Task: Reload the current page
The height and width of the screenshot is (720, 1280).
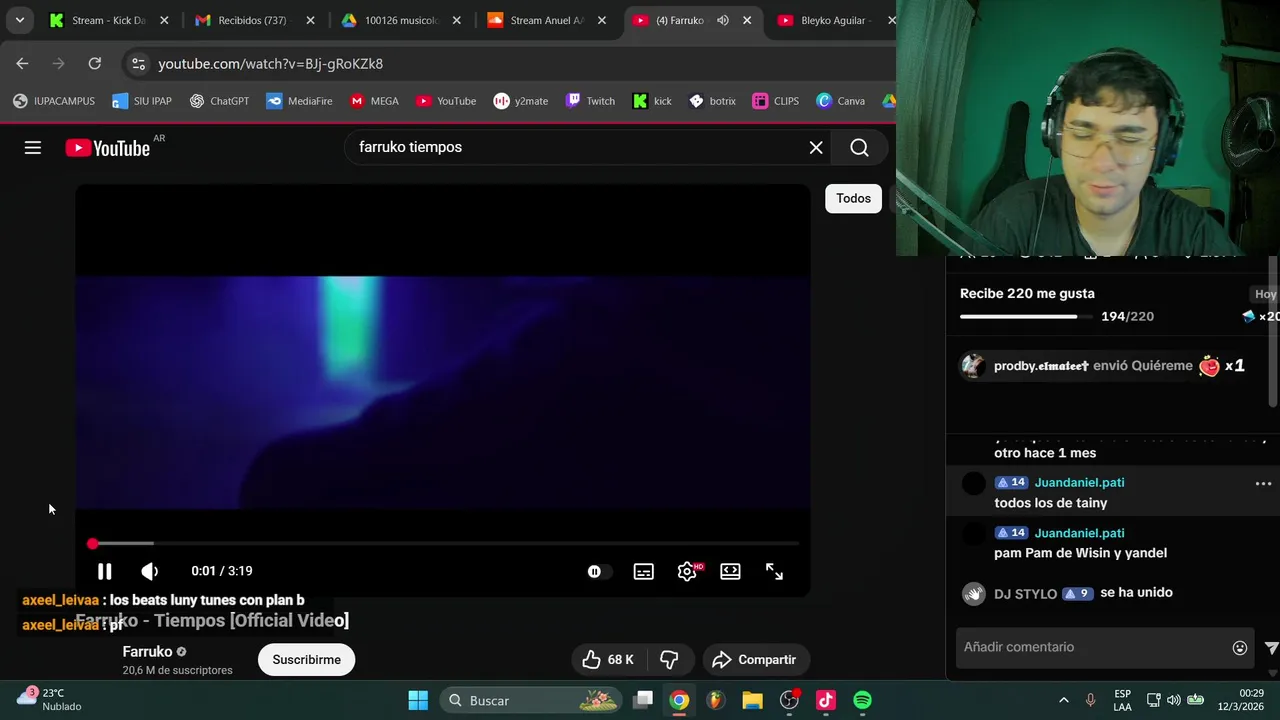Action: [x=94, y=63]
